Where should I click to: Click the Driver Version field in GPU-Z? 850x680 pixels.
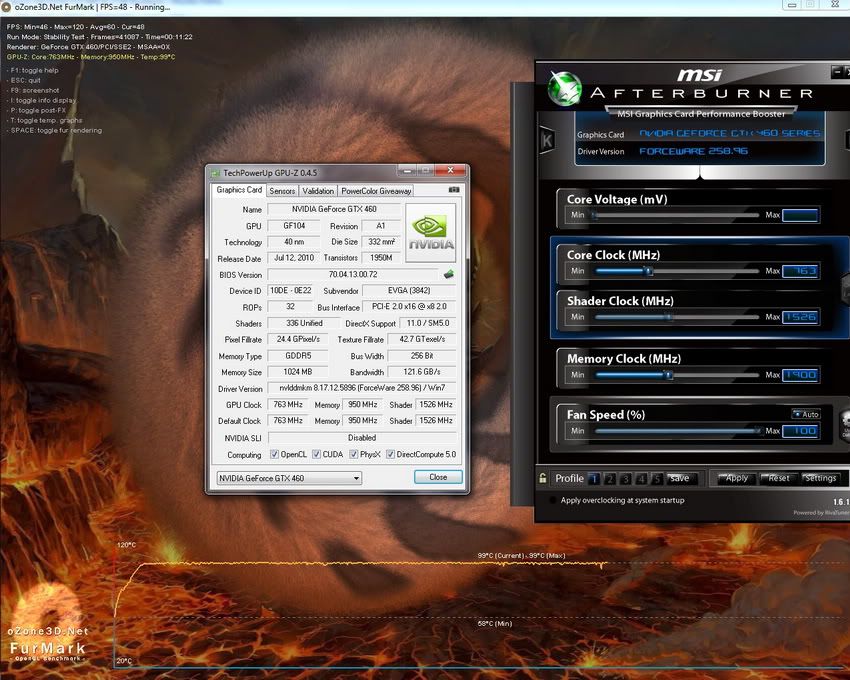pyautogui.click(x=362, y=388)
